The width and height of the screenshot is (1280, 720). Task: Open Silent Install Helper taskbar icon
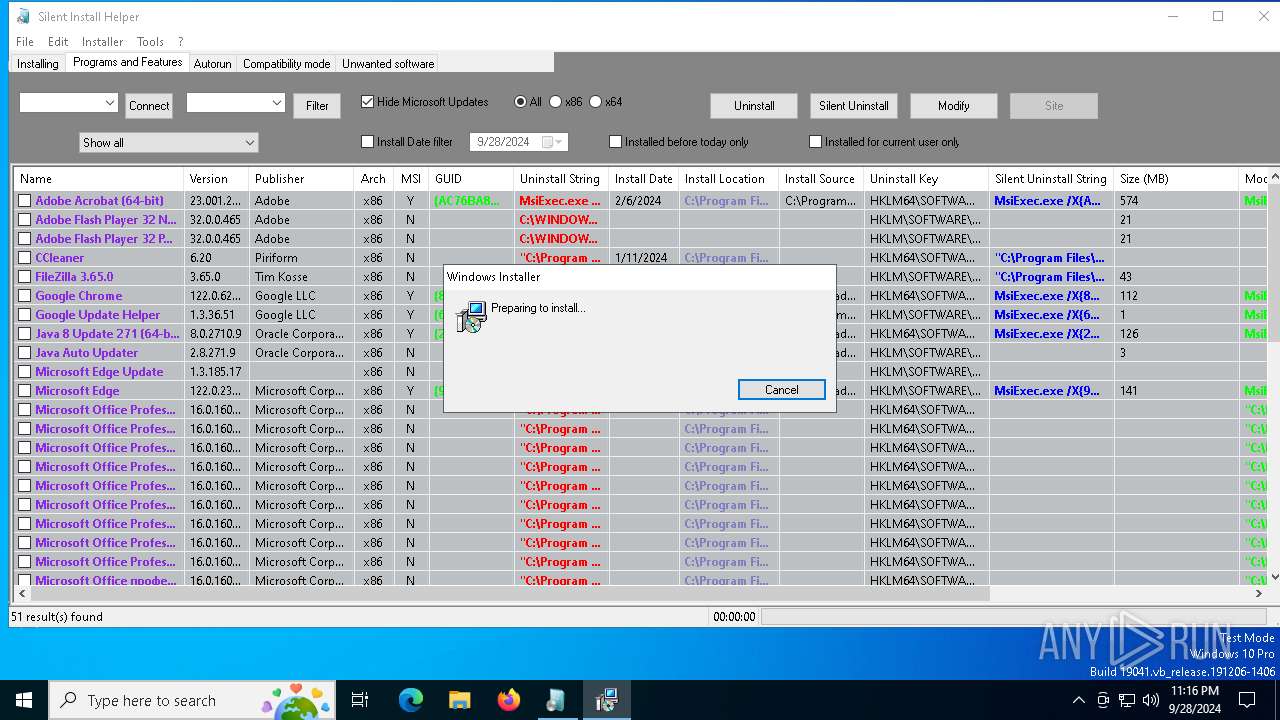[x=556, y=700]
